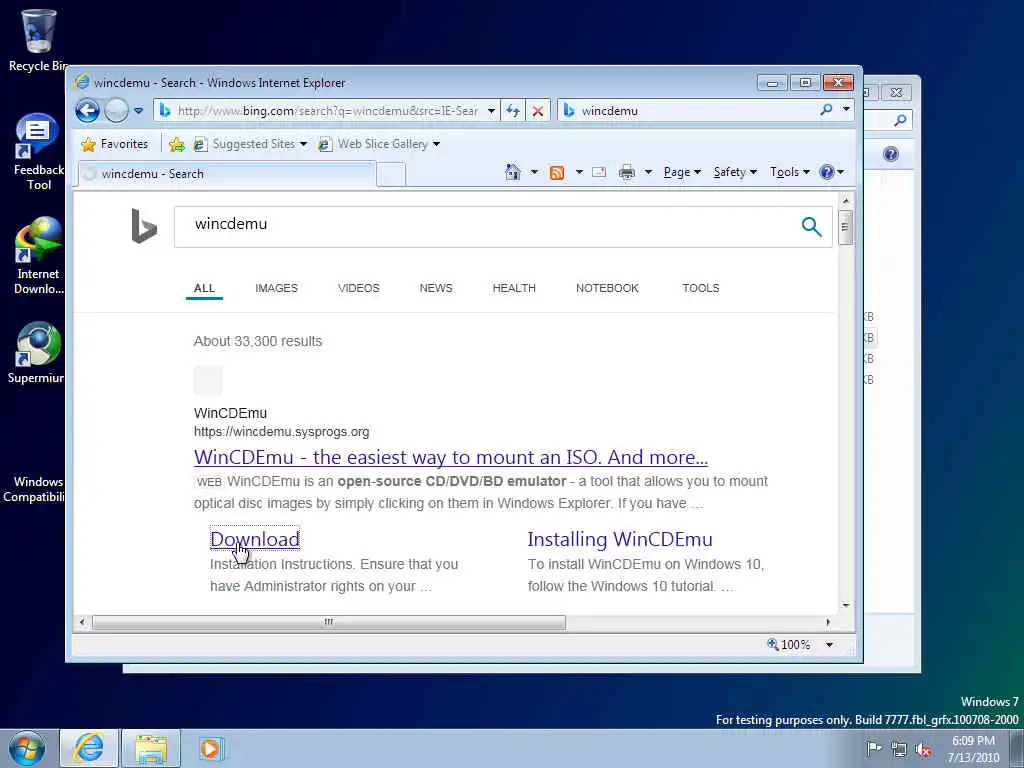Click the taskbar clock 6:09 PM
The width and height of the screenshot is (1024, 768).
click(973, 741)
